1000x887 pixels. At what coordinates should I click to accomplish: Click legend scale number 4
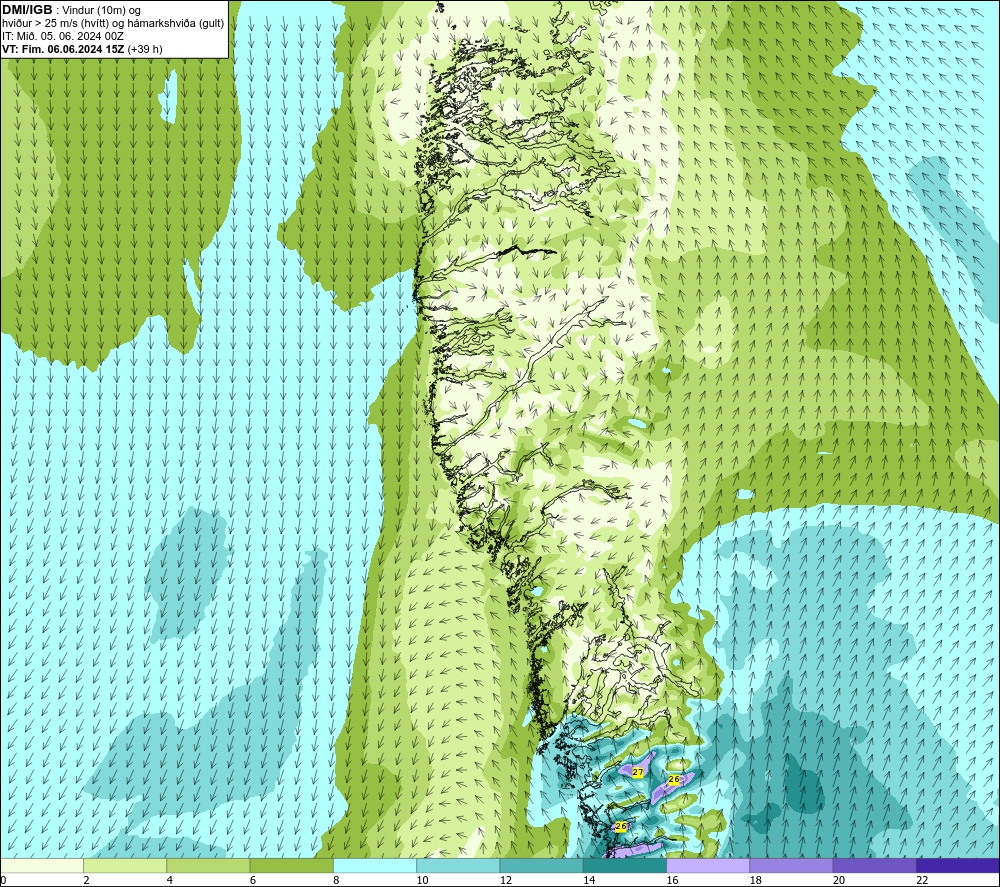[x=170, y=880]
